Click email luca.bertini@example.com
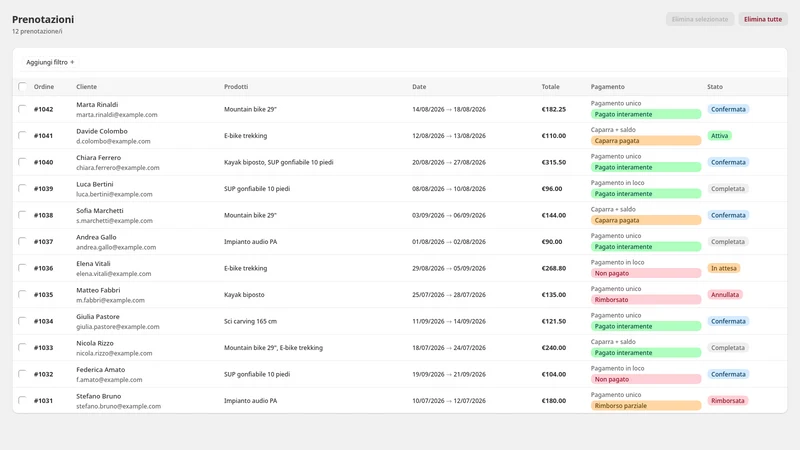800x450 pixels. (x=114, y=194)
